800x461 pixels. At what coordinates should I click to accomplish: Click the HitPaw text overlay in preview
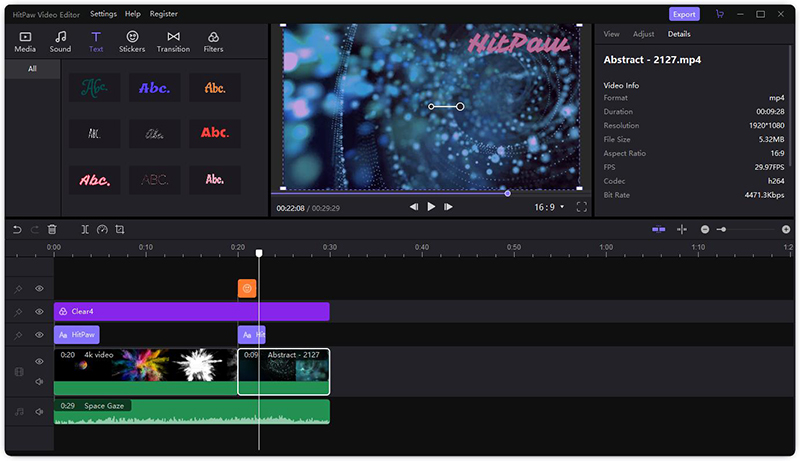pos(518,42)
